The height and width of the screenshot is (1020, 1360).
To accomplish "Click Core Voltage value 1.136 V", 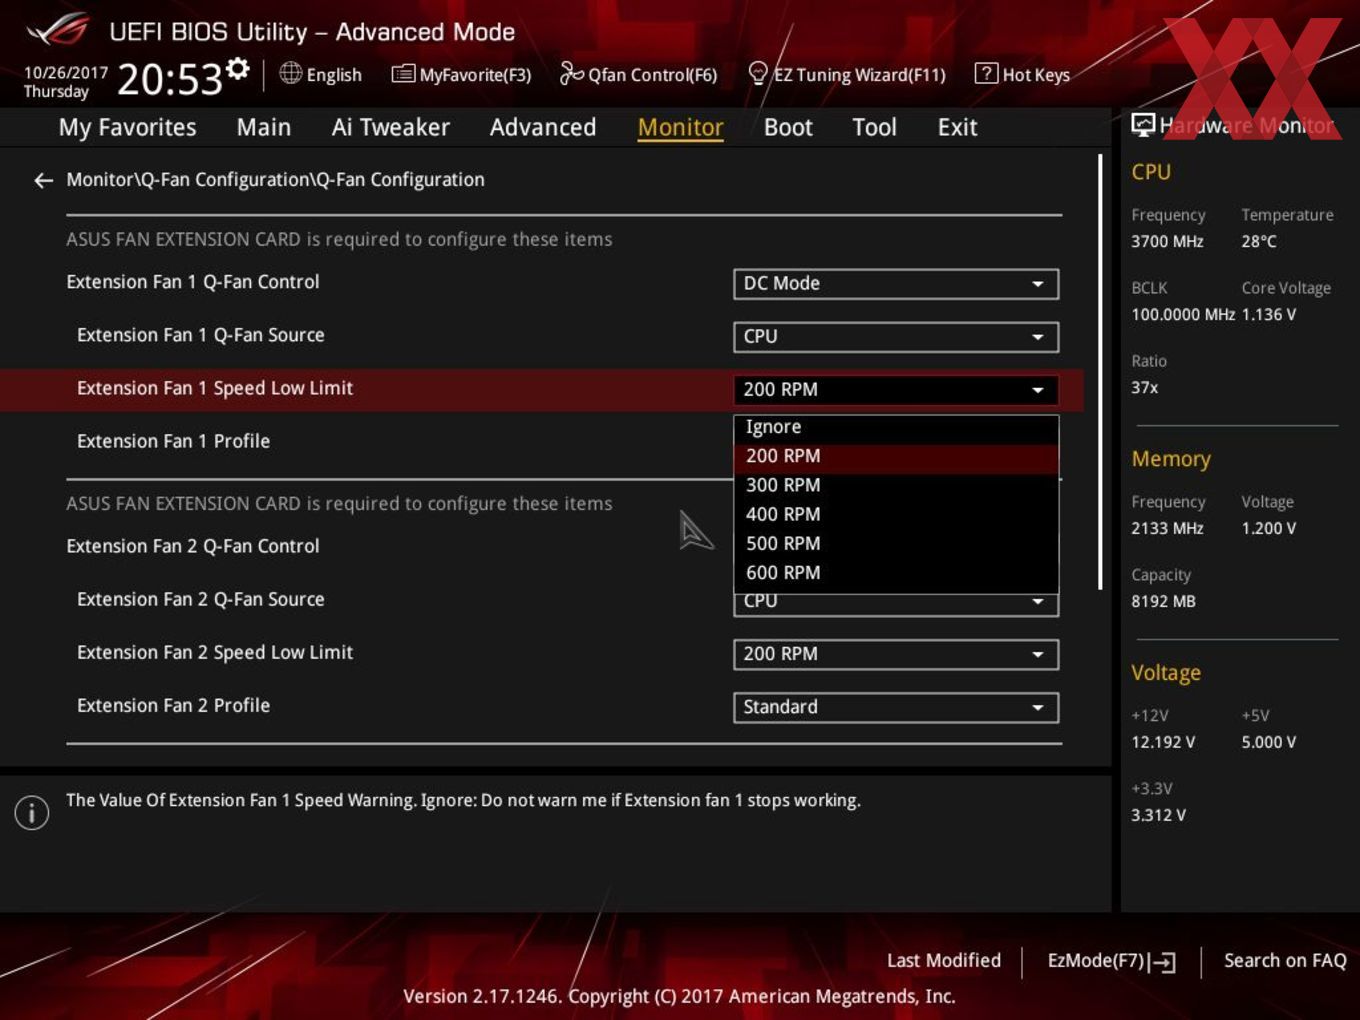I will [1269, 314].
